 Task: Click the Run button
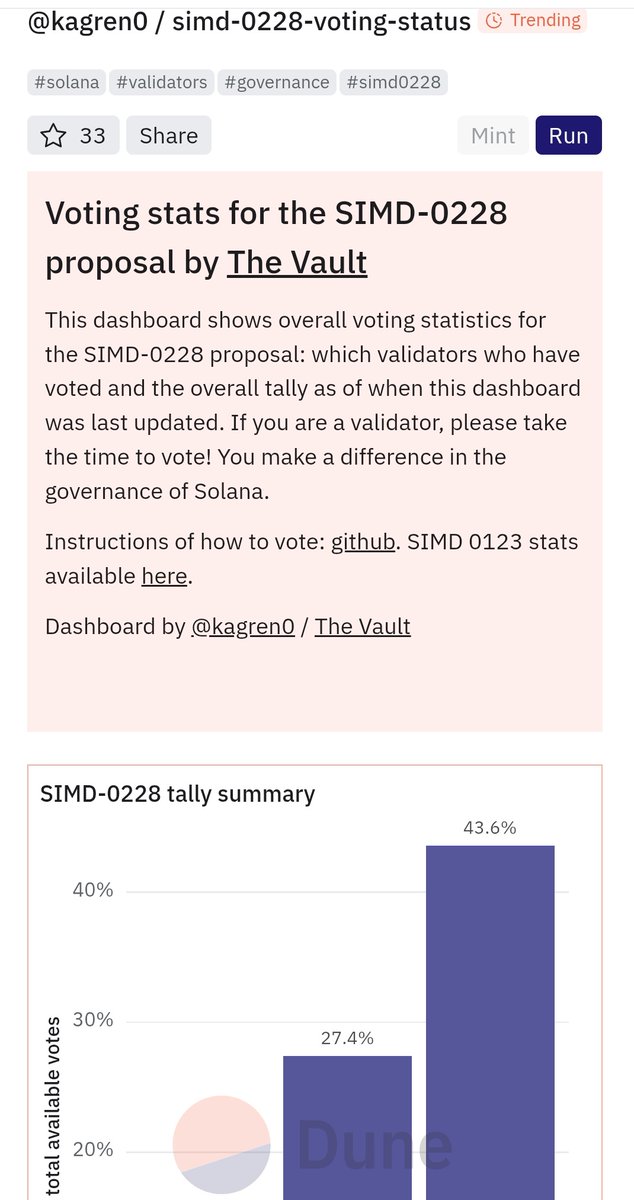pyautogui.click(x=568, y=135)
